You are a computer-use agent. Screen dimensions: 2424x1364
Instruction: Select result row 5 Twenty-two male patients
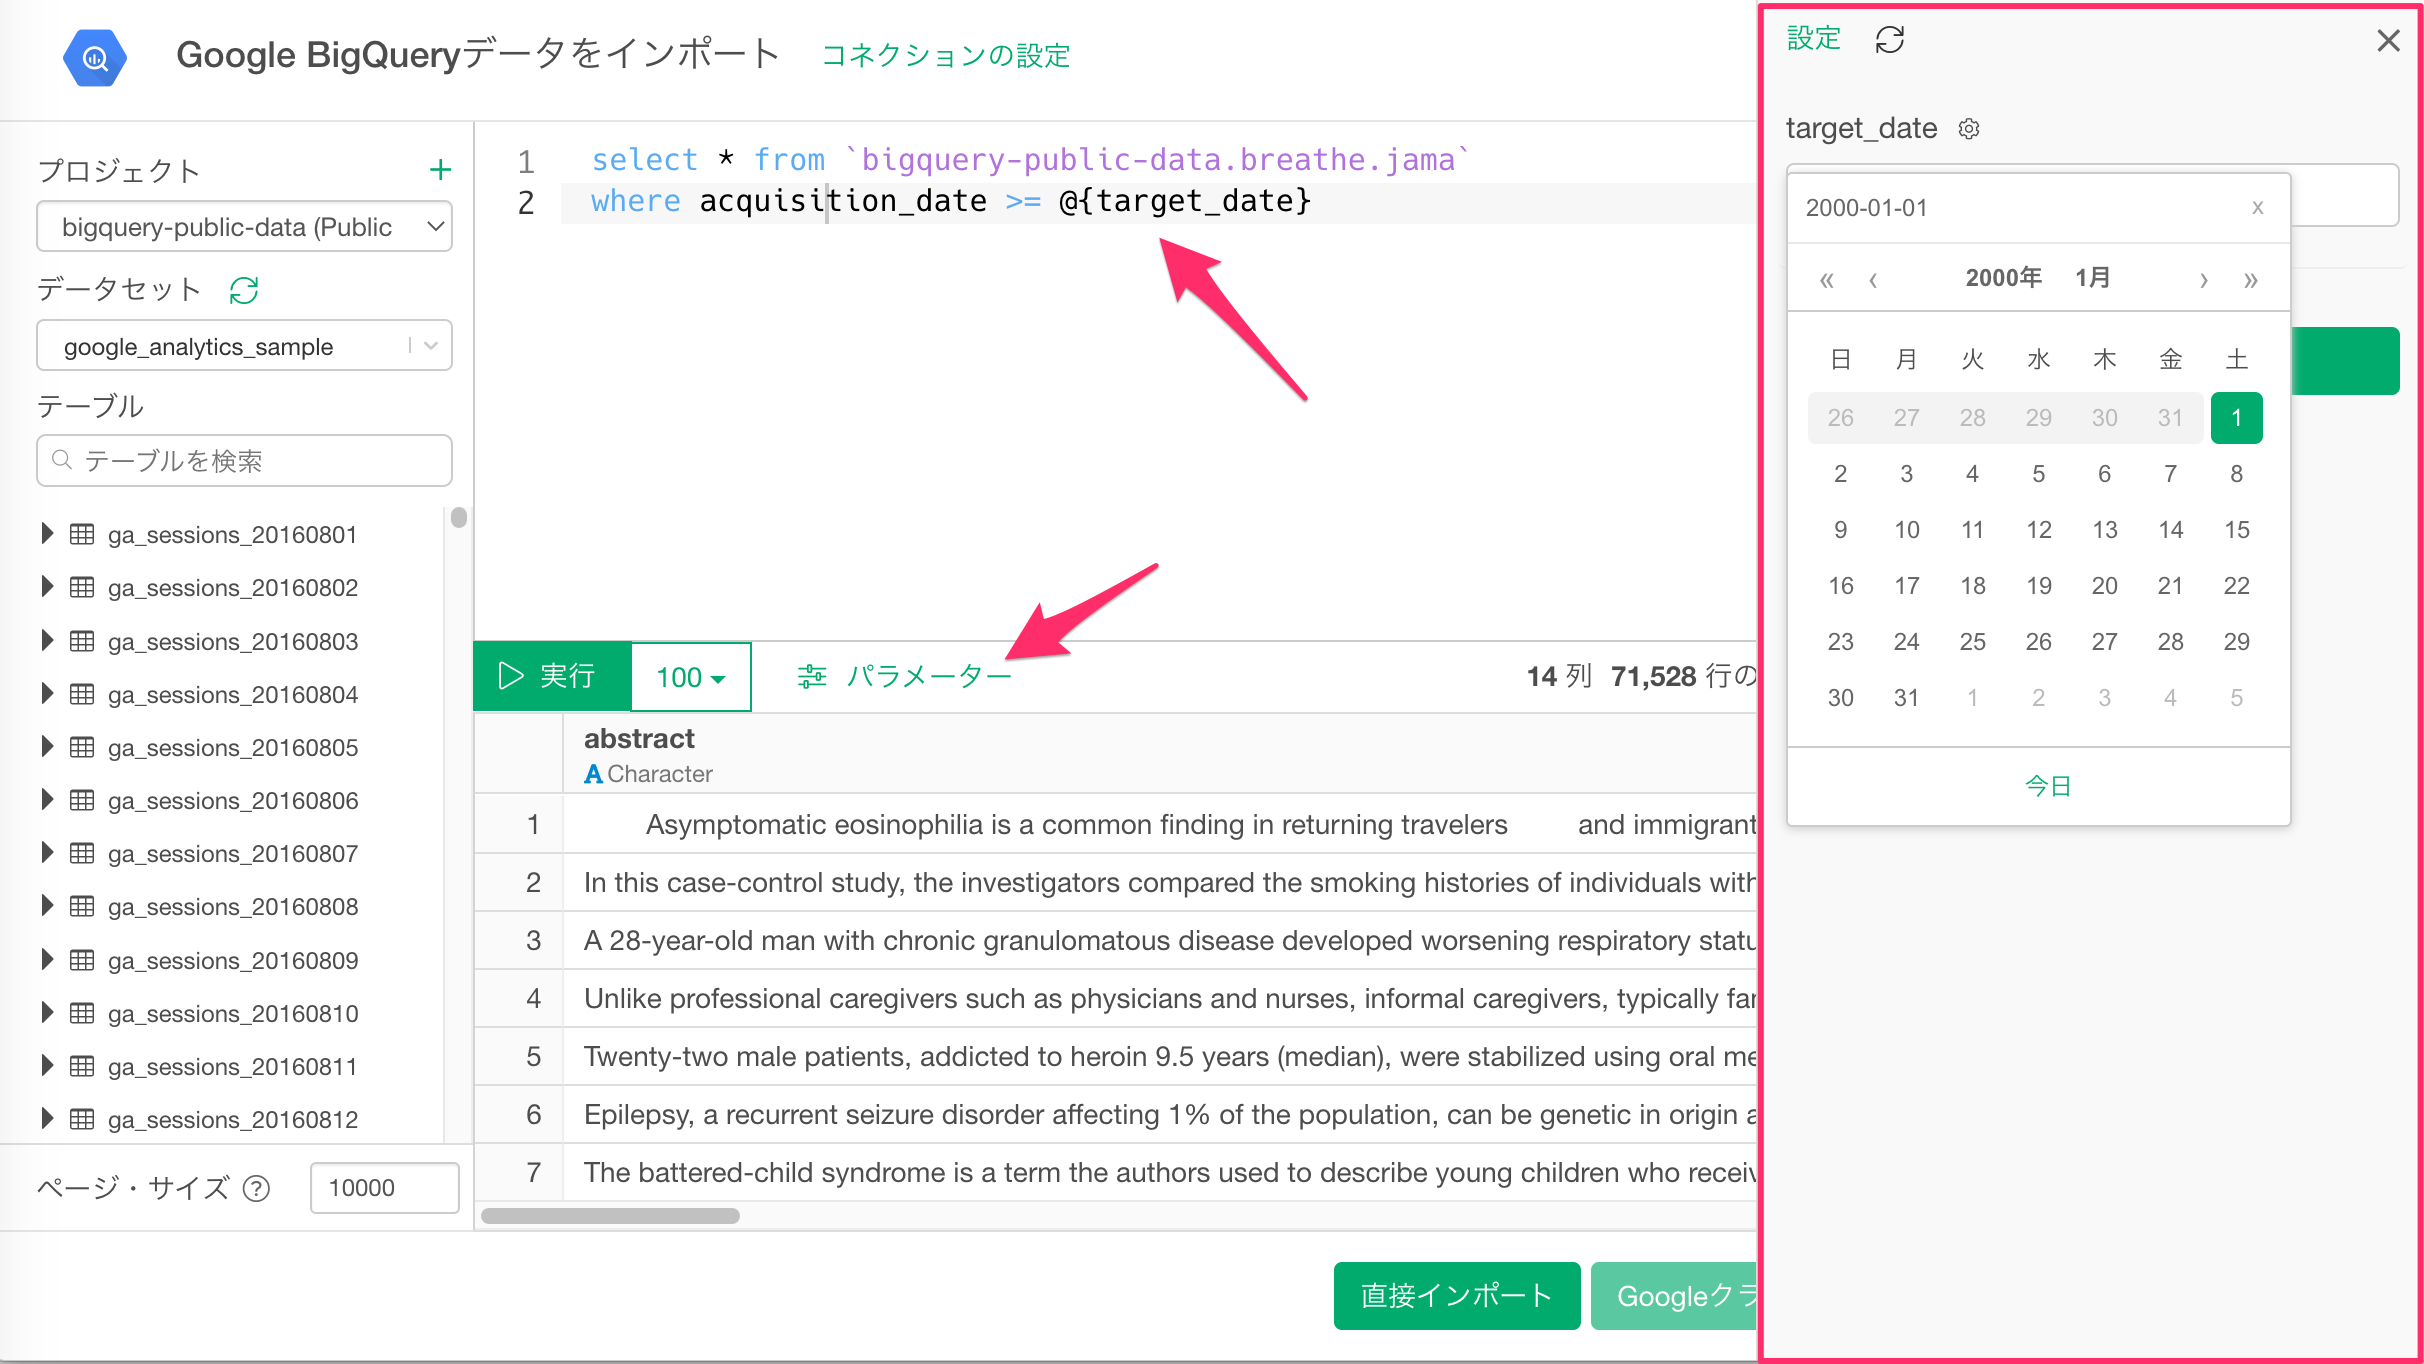(x=1115, y=1056)
